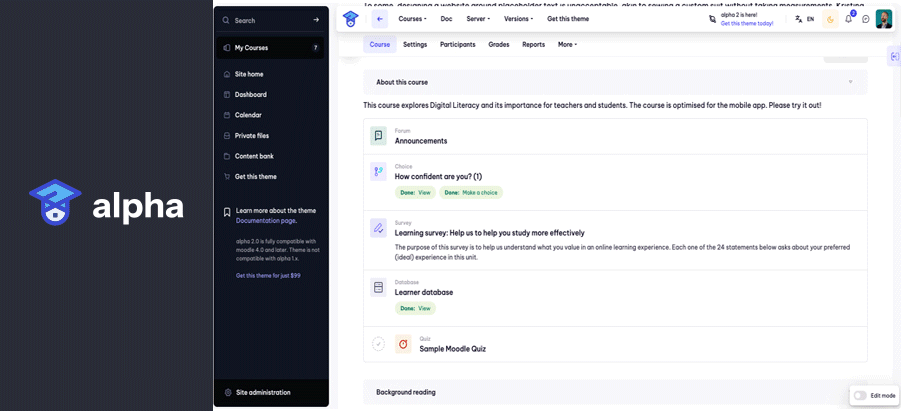This screenshot has width=901, height=411.
Task: Open the Doc menu item
Action: [x=446, y=19]
